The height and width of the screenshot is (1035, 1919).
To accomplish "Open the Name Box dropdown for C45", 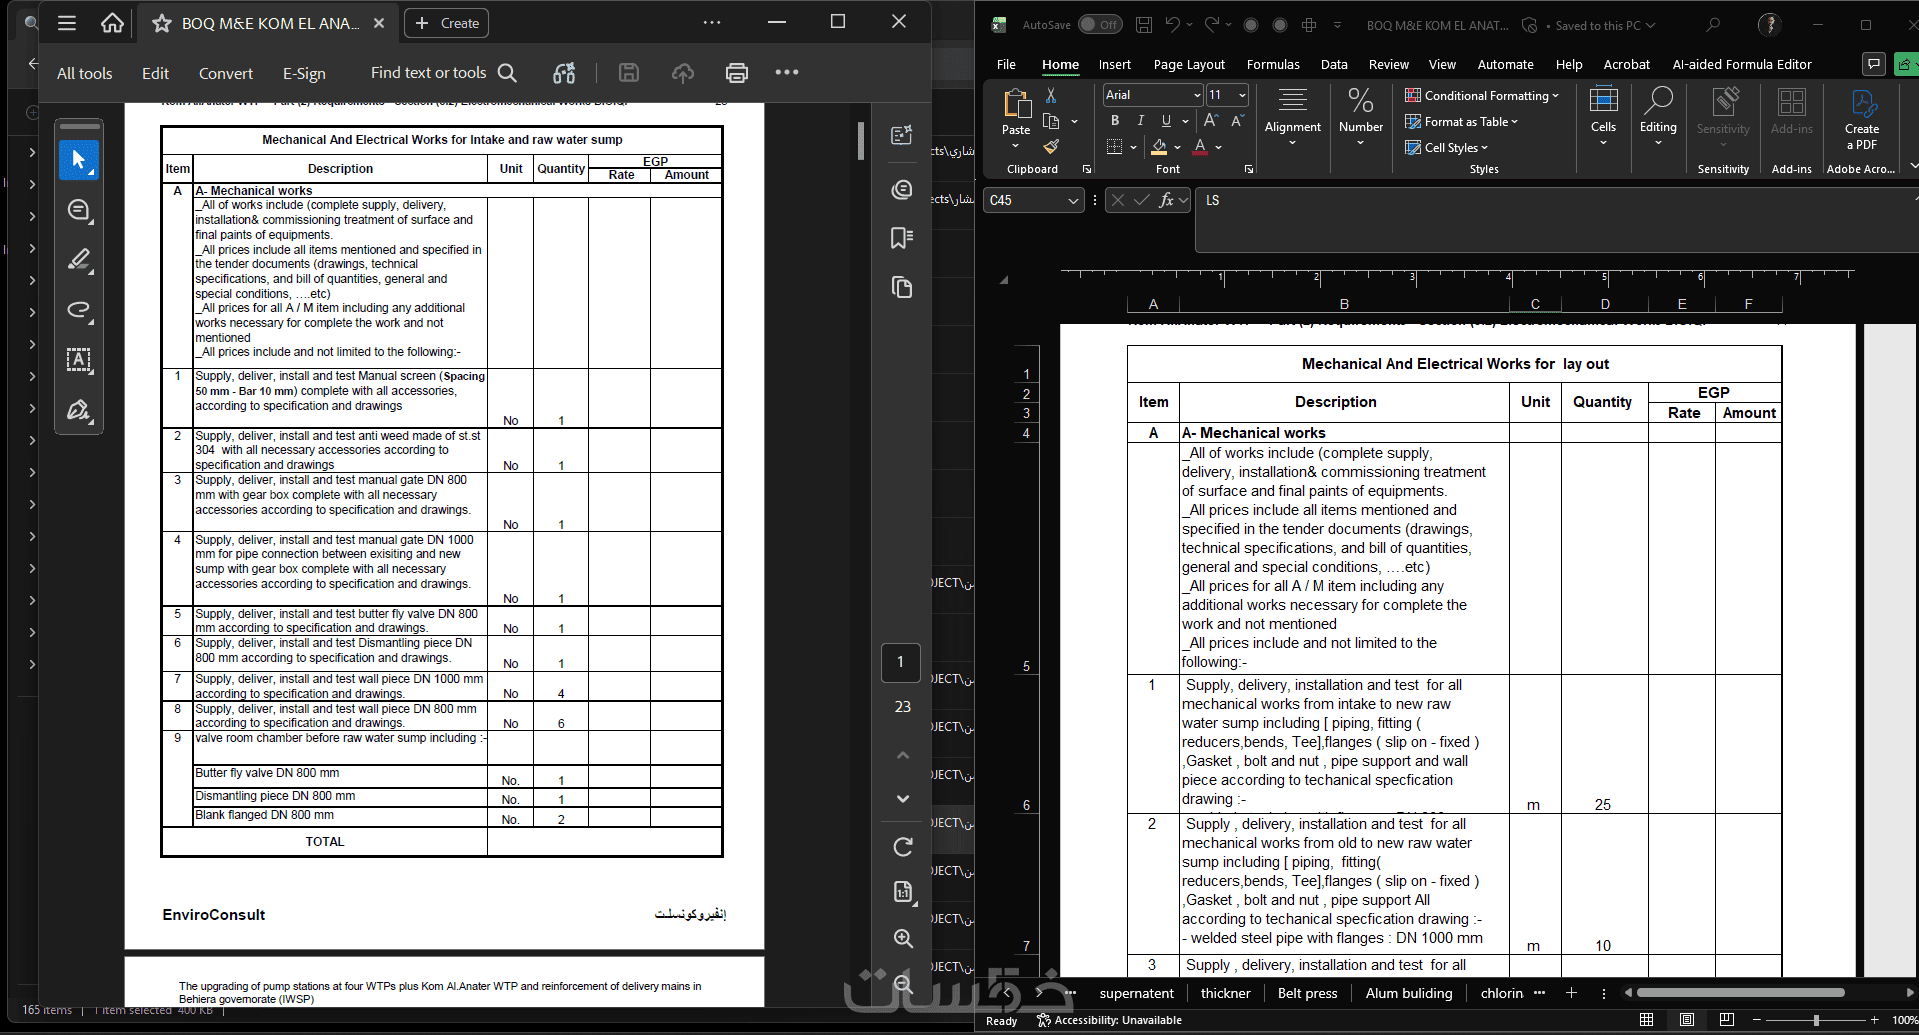I will pyautogui.click(x=1073, y=201).
